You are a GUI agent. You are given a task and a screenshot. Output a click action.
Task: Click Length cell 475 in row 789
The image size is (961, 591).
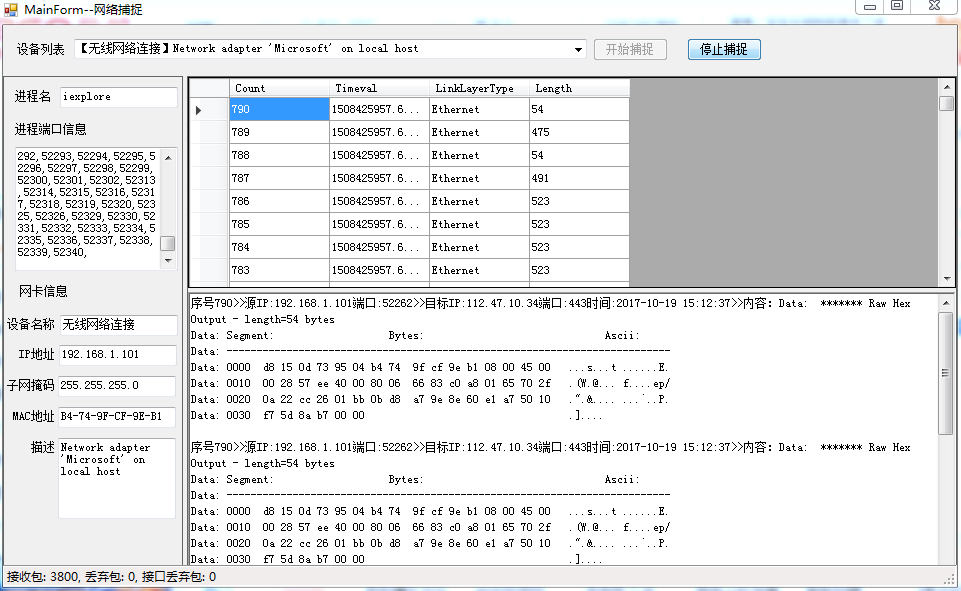pos(579,132)
